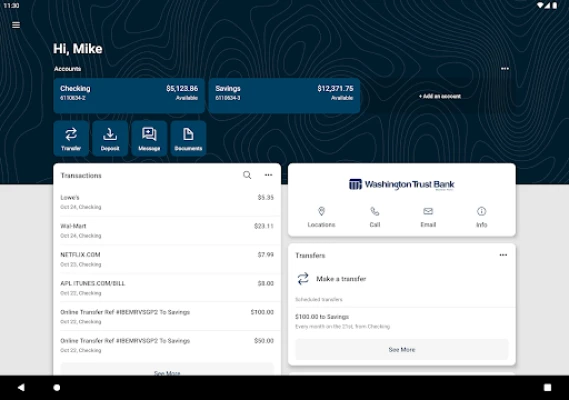Select the Savings account card
The height and width of the screenshot is (400, 569).
[284, 96]
